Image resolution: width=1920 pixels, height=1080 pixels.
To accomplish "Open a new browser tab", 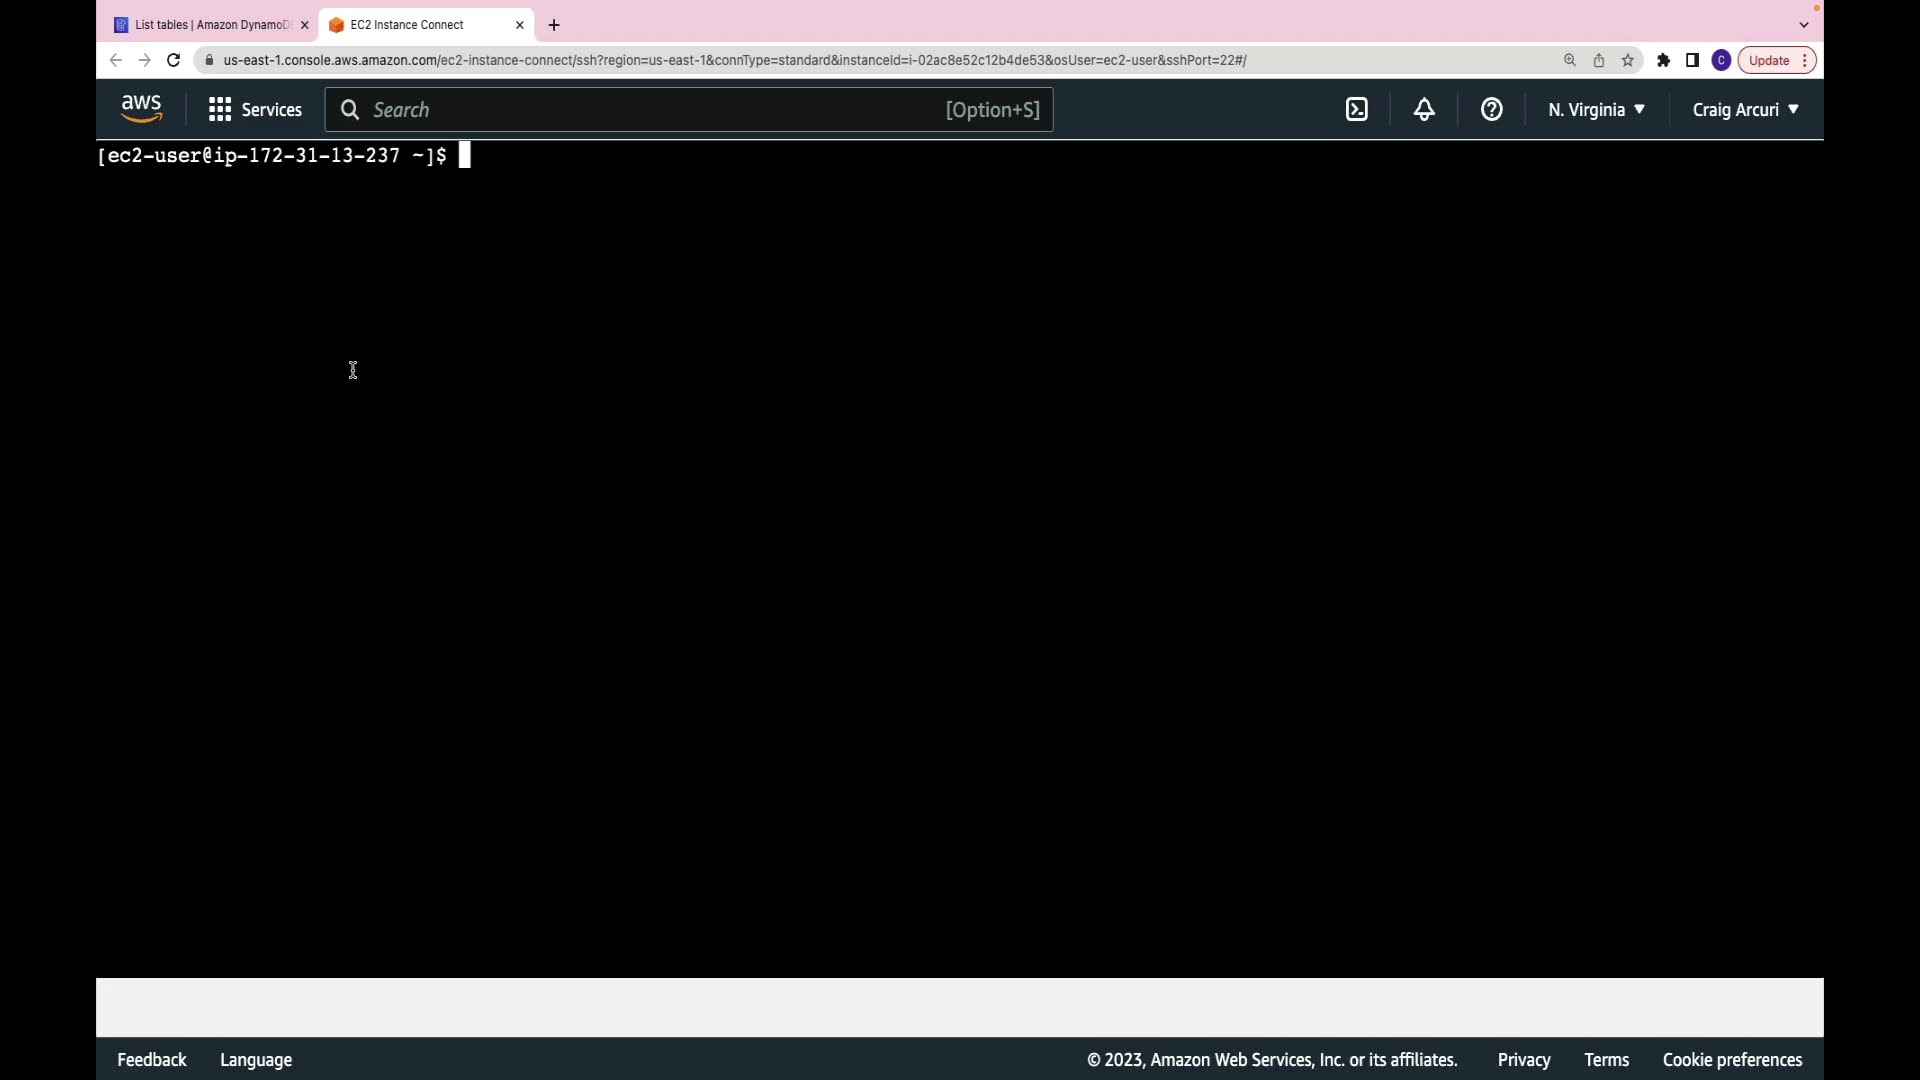I will 554,25.
